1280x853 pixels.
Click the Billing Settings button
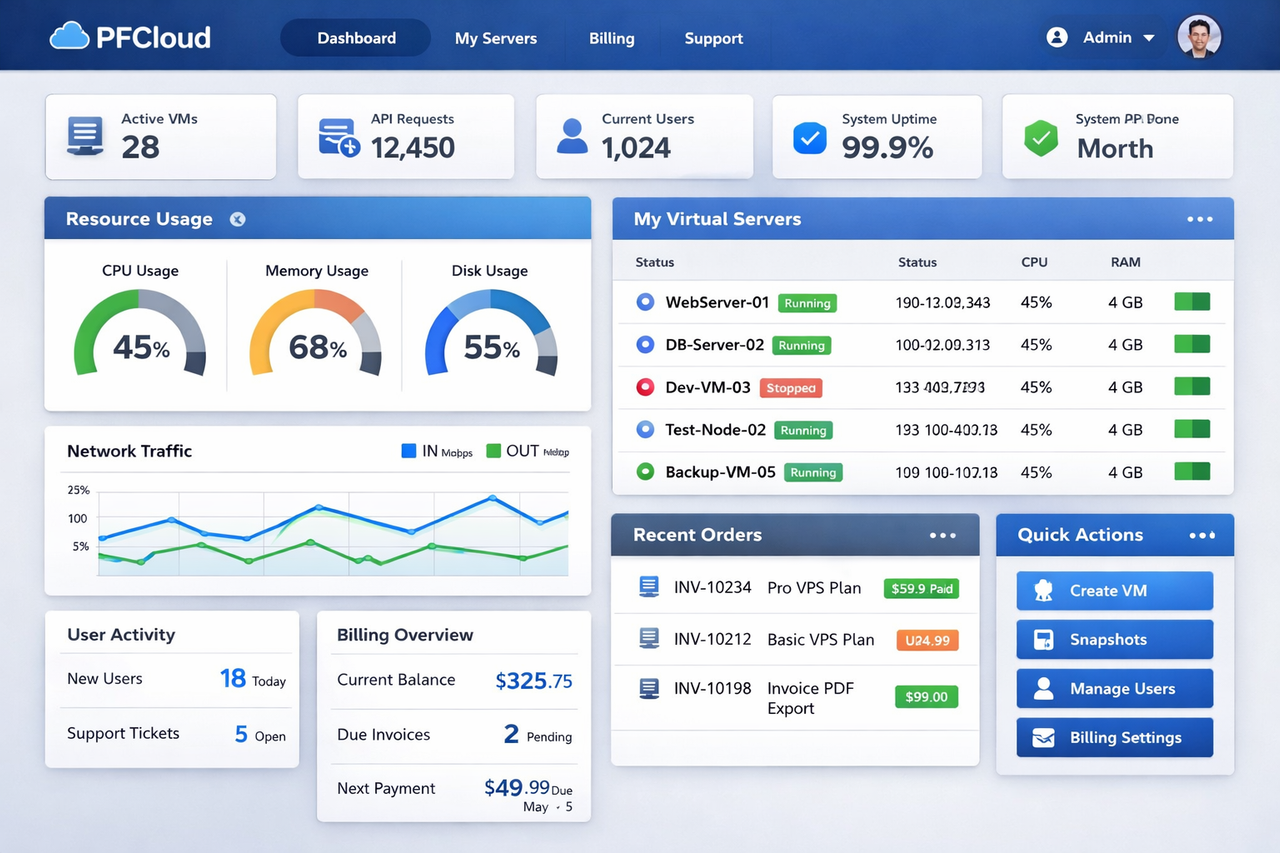click(x=1114, y=737)
